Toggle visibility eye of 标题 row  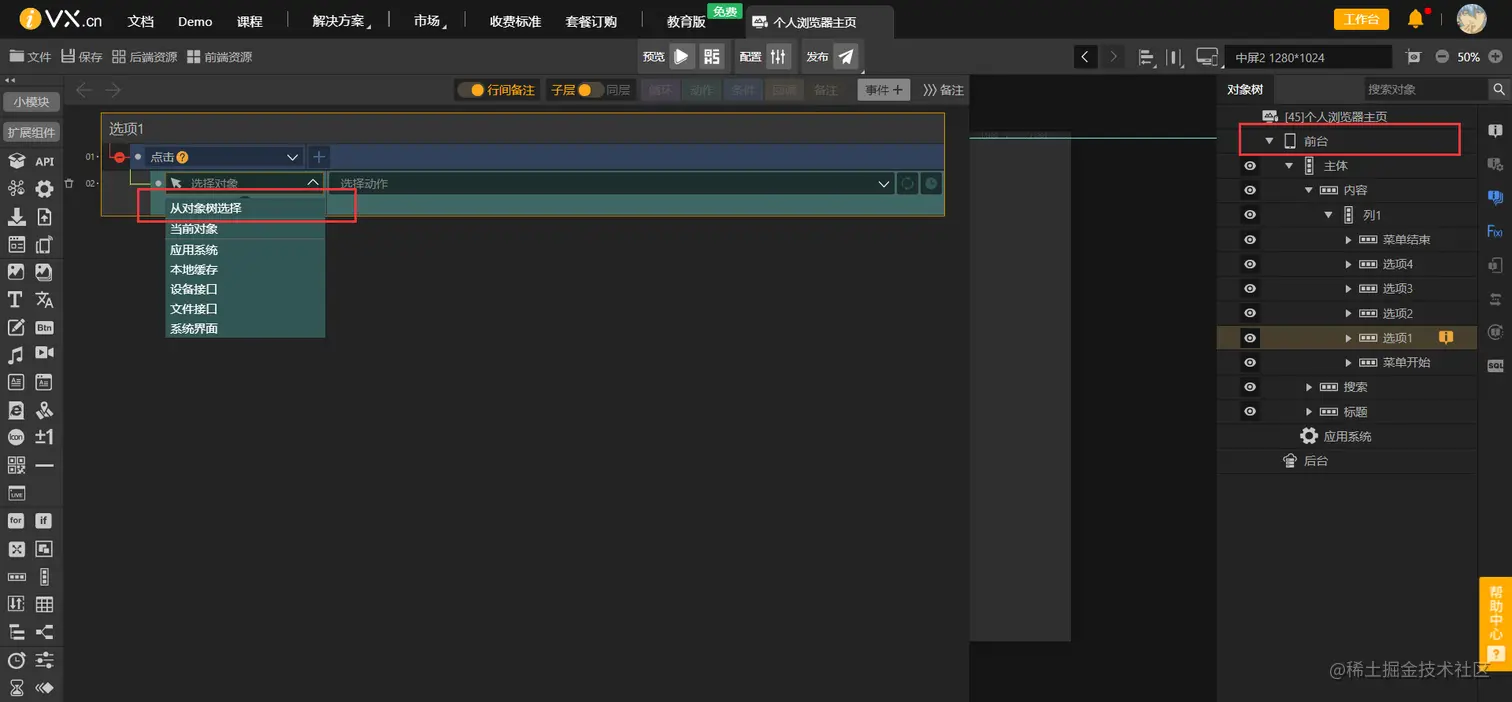[x=1249, y=411]
